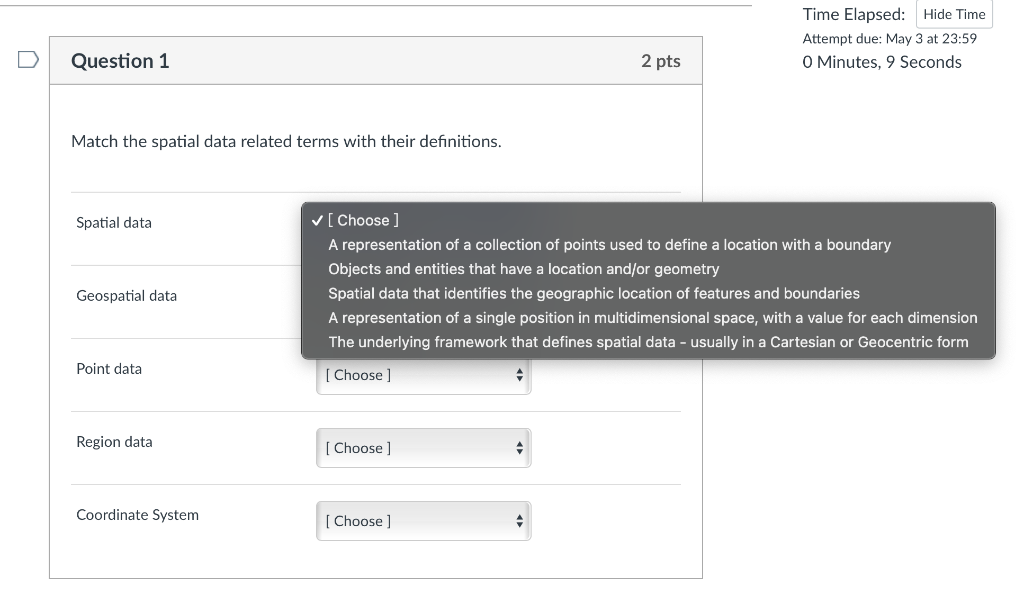The image size is (1024, 594).
Task: Click the 'Region data' term label
Action: coord(114,442)
